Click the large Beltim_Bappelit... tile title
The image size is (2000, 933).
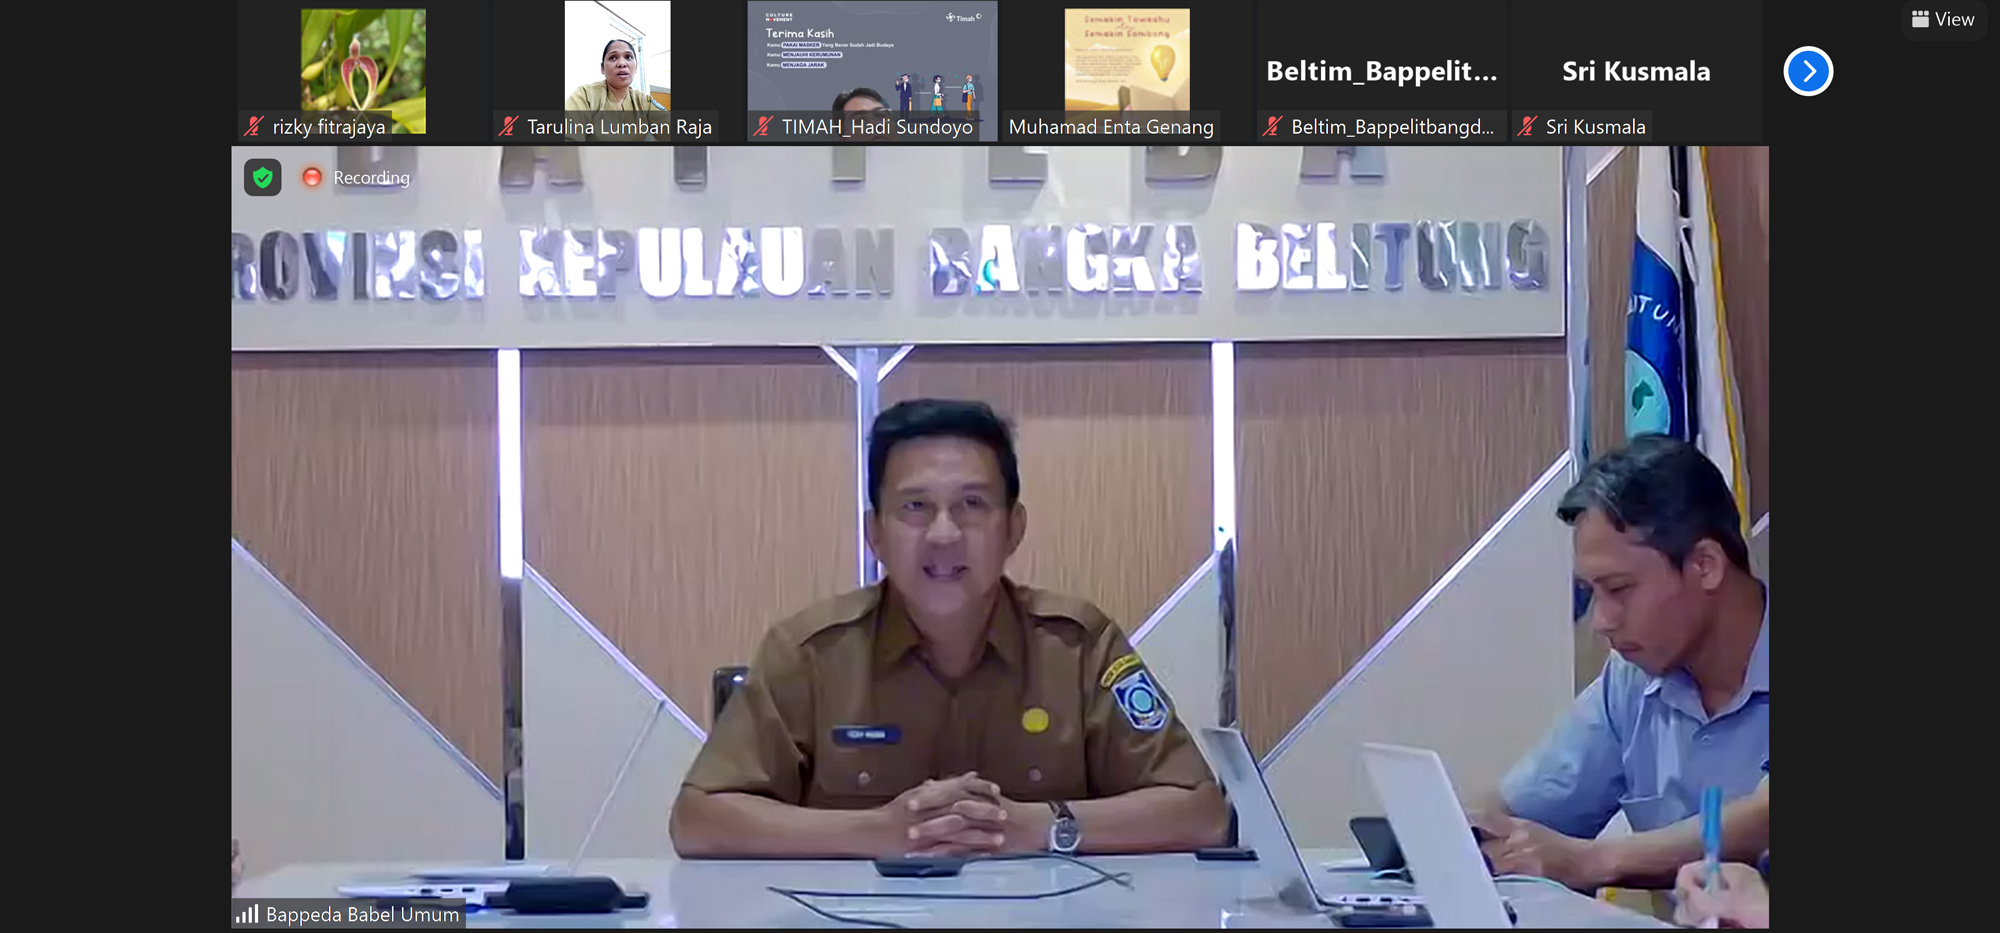pos(1381,71)
